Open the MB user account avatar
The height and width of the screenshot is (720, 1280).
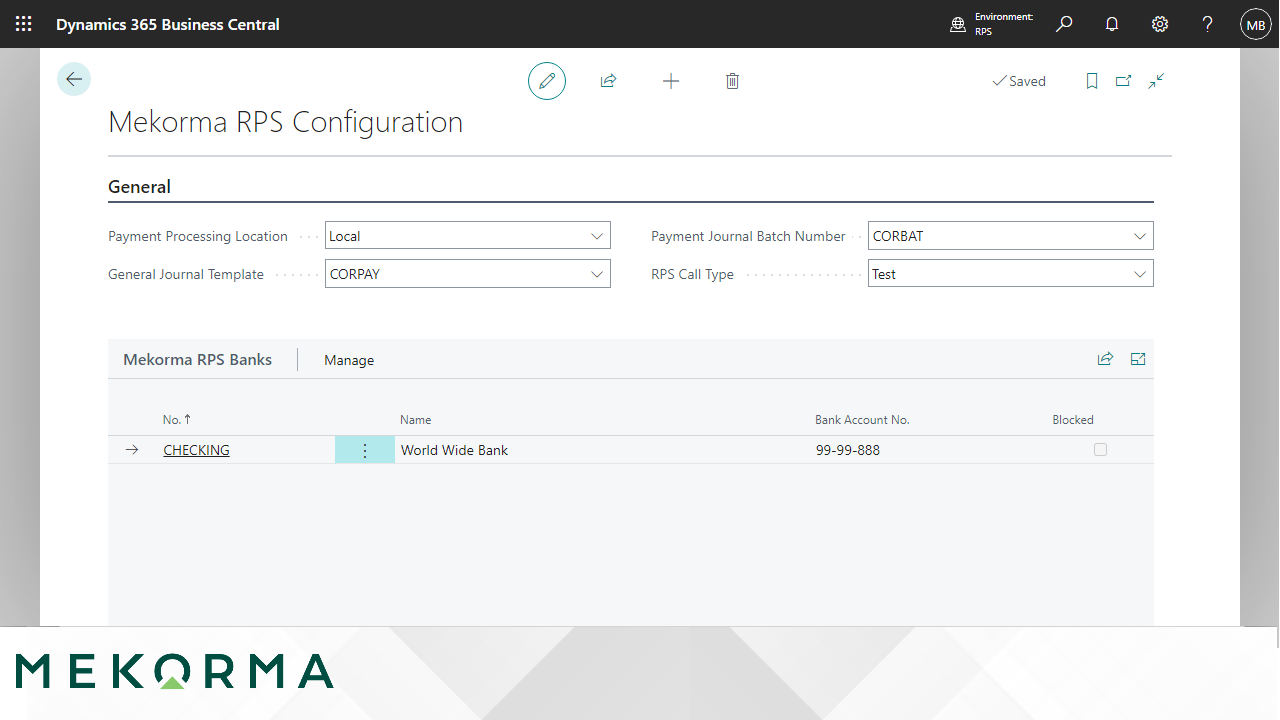click(x=1256, y=24)
